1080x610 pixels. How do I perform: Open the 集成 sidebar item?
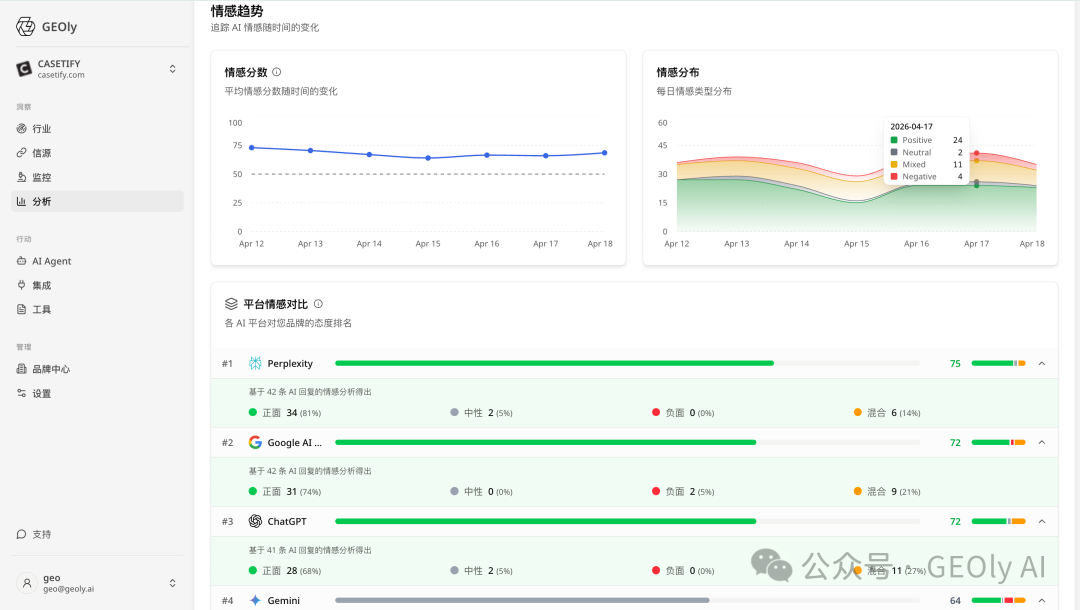[97, 285]
